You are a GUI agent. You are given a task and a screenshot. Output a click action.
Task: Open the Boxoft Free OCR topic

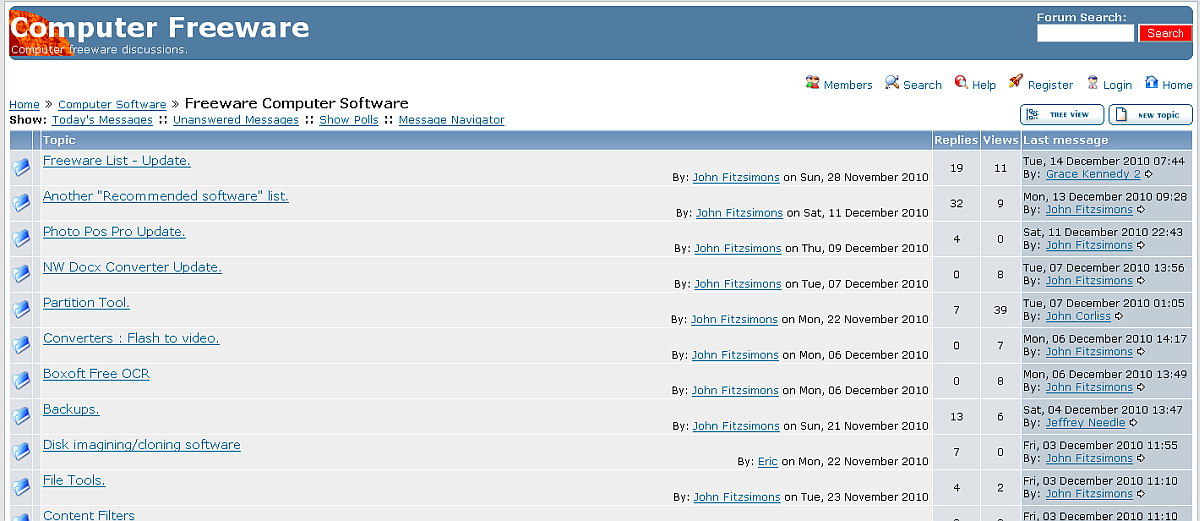96,374
